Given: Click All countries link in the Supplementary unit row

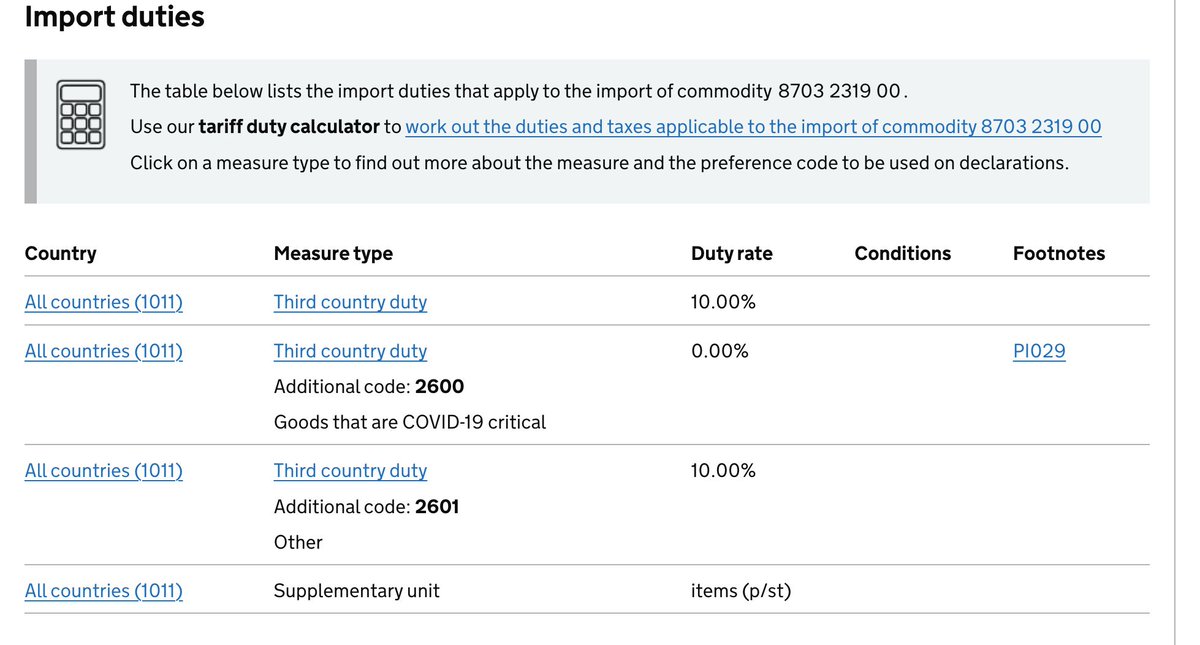Looking at the screenshot, I should coord(103,591).
